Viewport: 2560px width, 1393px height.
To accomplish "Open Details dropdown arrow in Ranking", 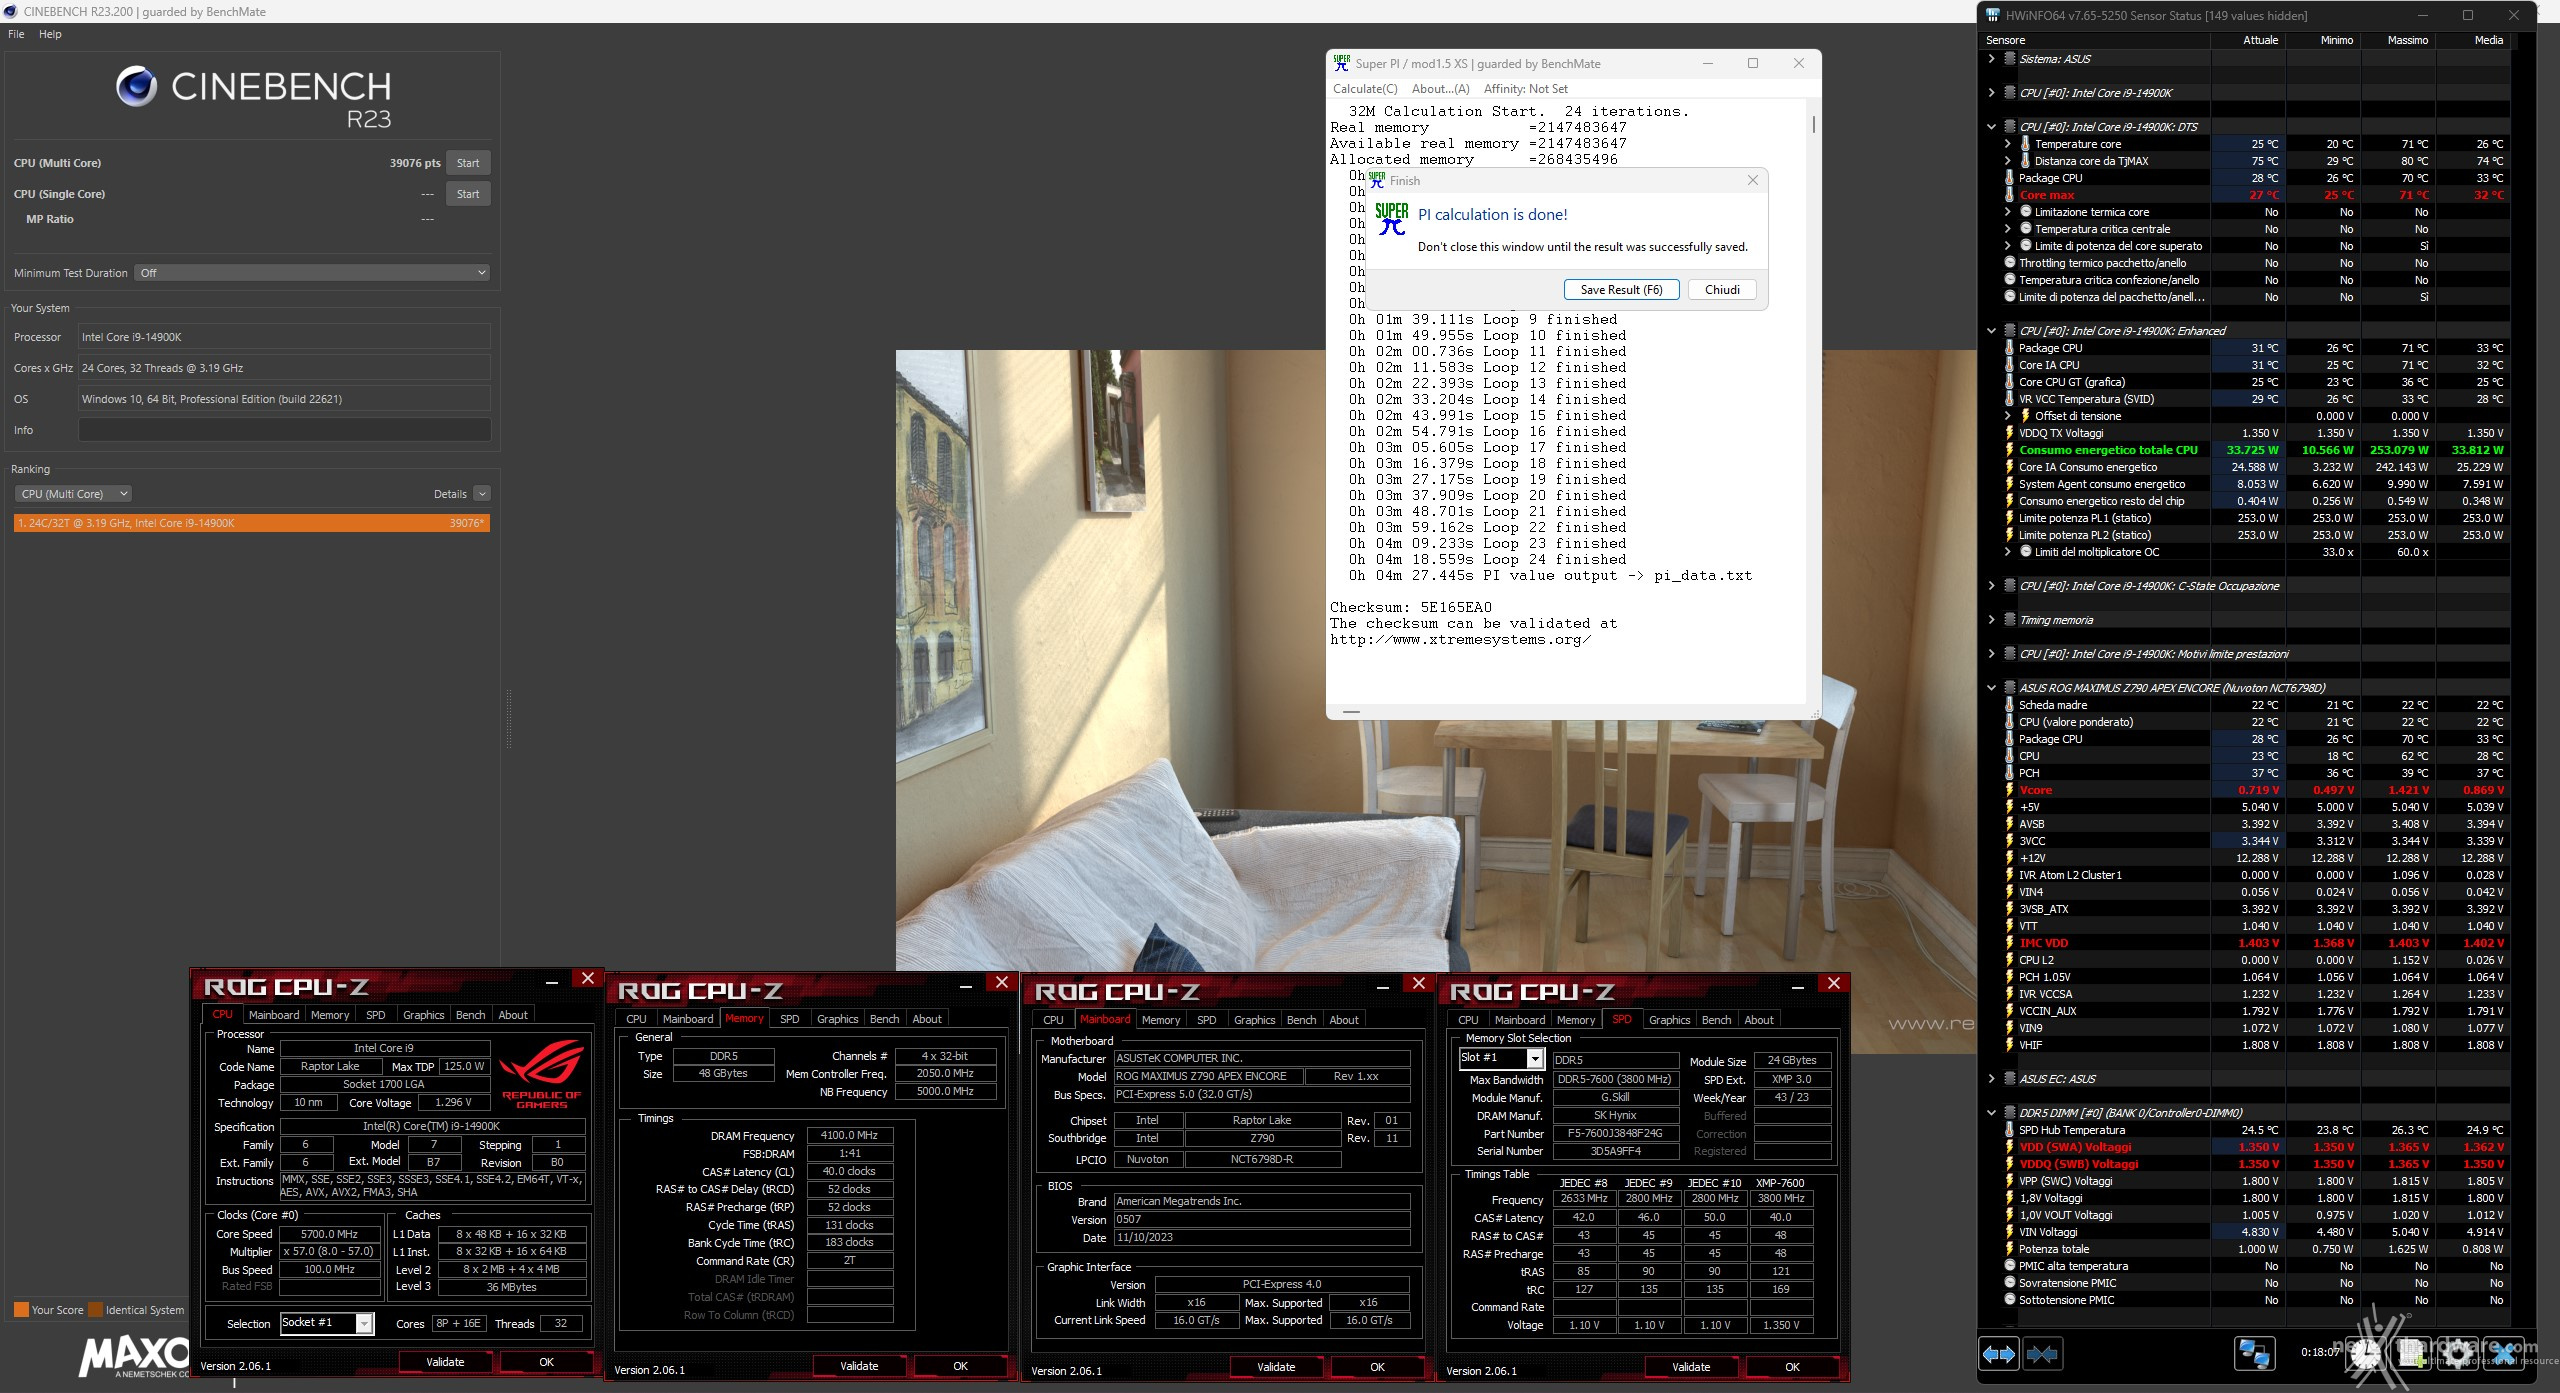I will point(482,494).
